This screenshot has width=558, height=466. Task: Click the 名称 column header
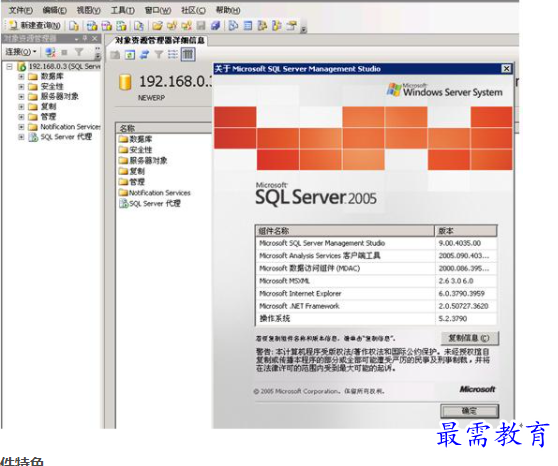pos(164,128)
